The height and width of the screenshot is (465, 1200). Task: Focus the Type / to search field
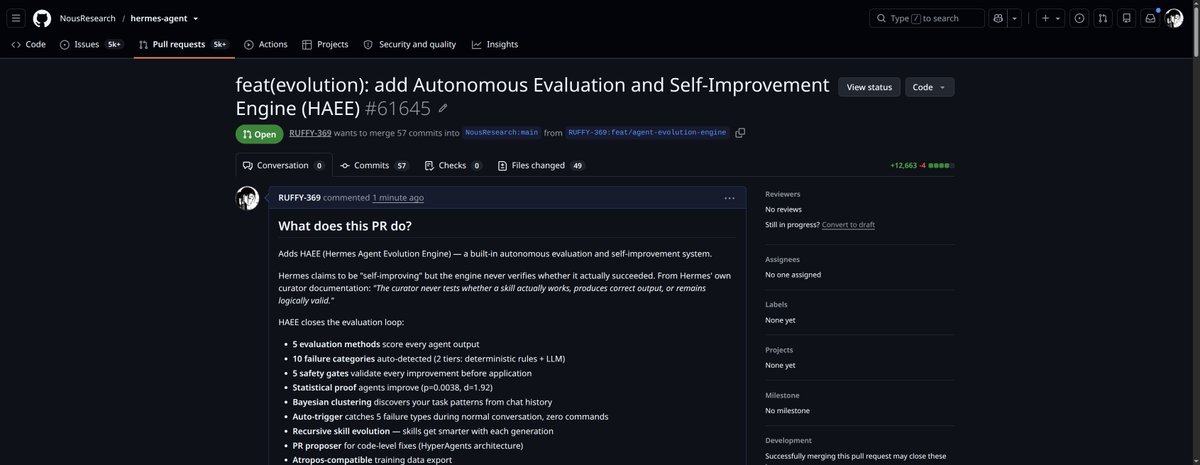coord(927,18)
